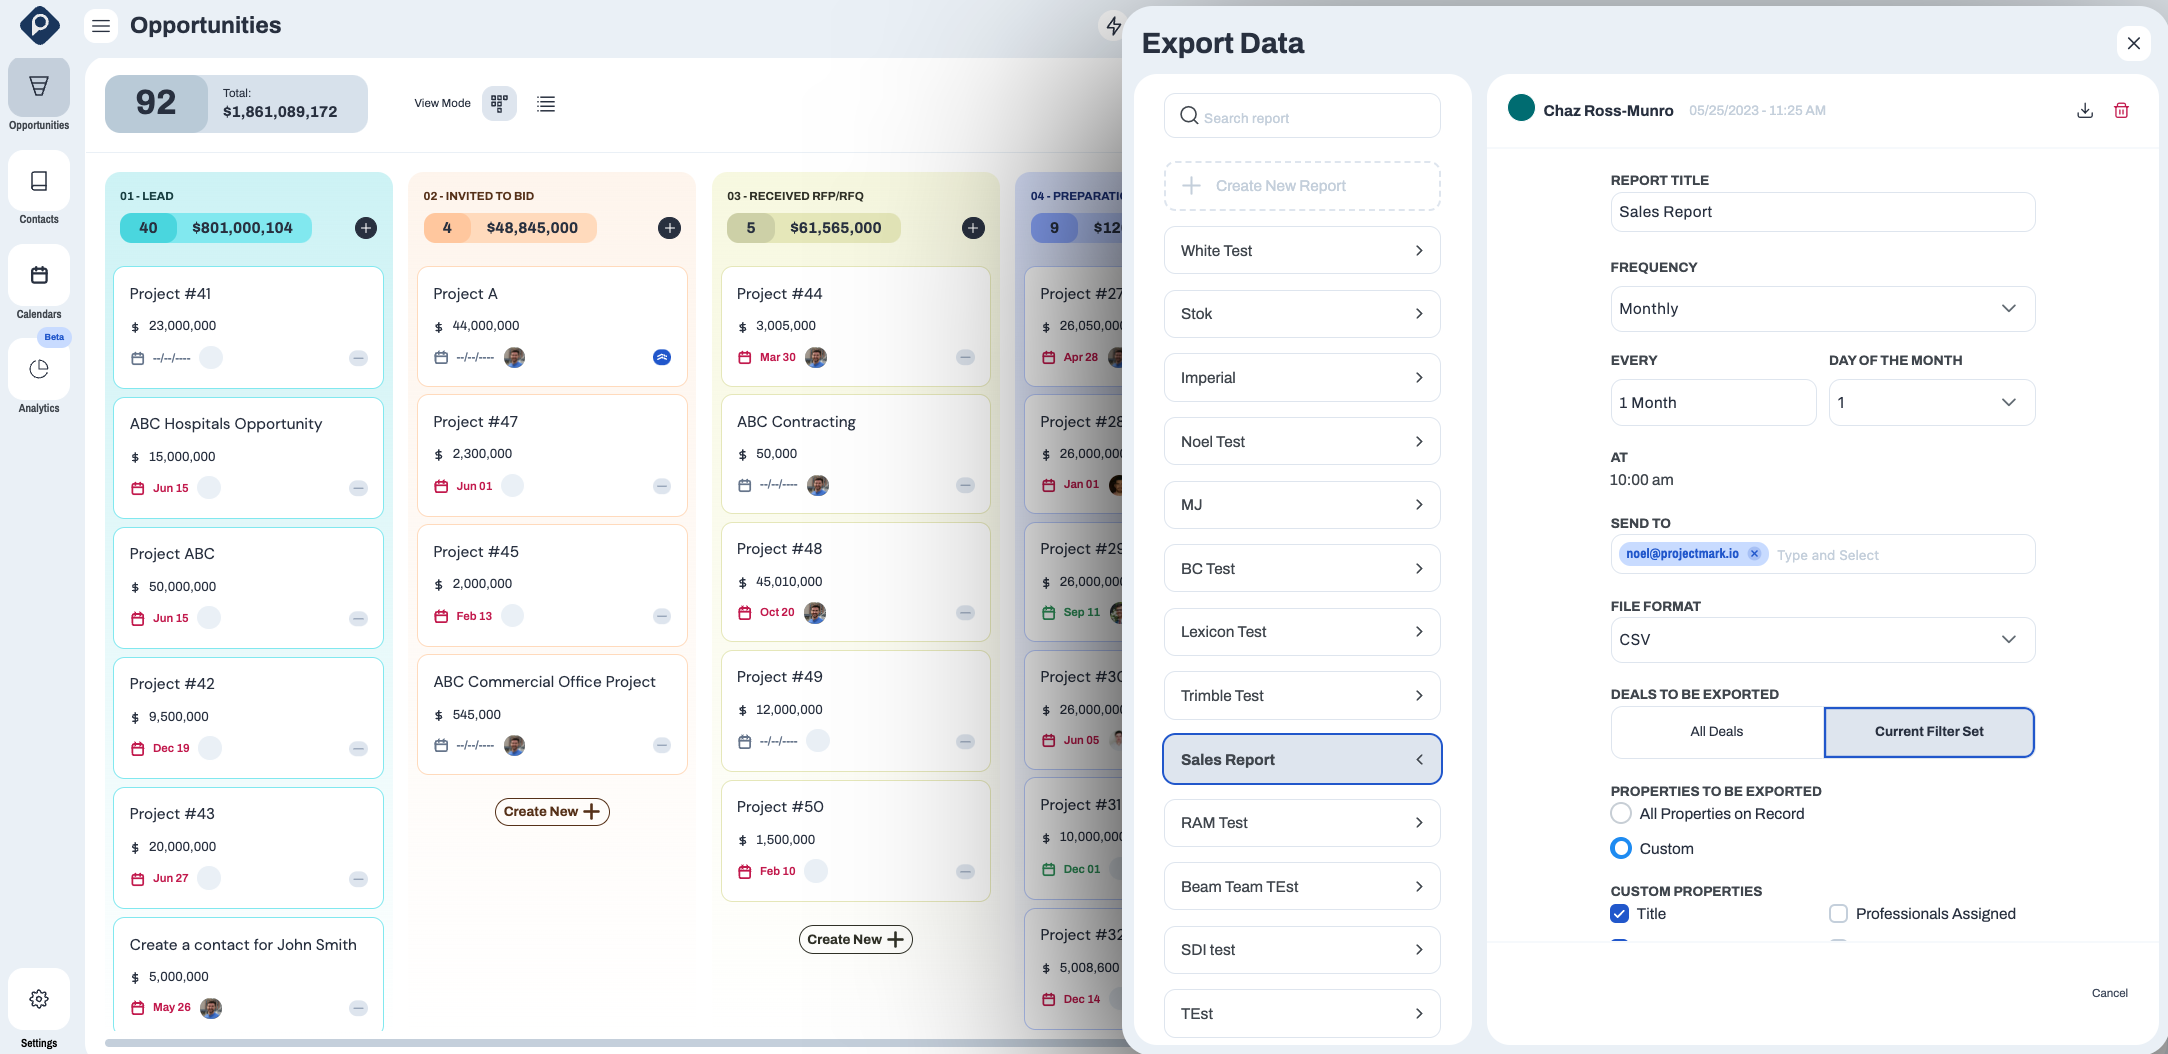Close the Export Data panel
Screen dimensions: 2168x1054
pyautogui.click(x=2134, y=43)
